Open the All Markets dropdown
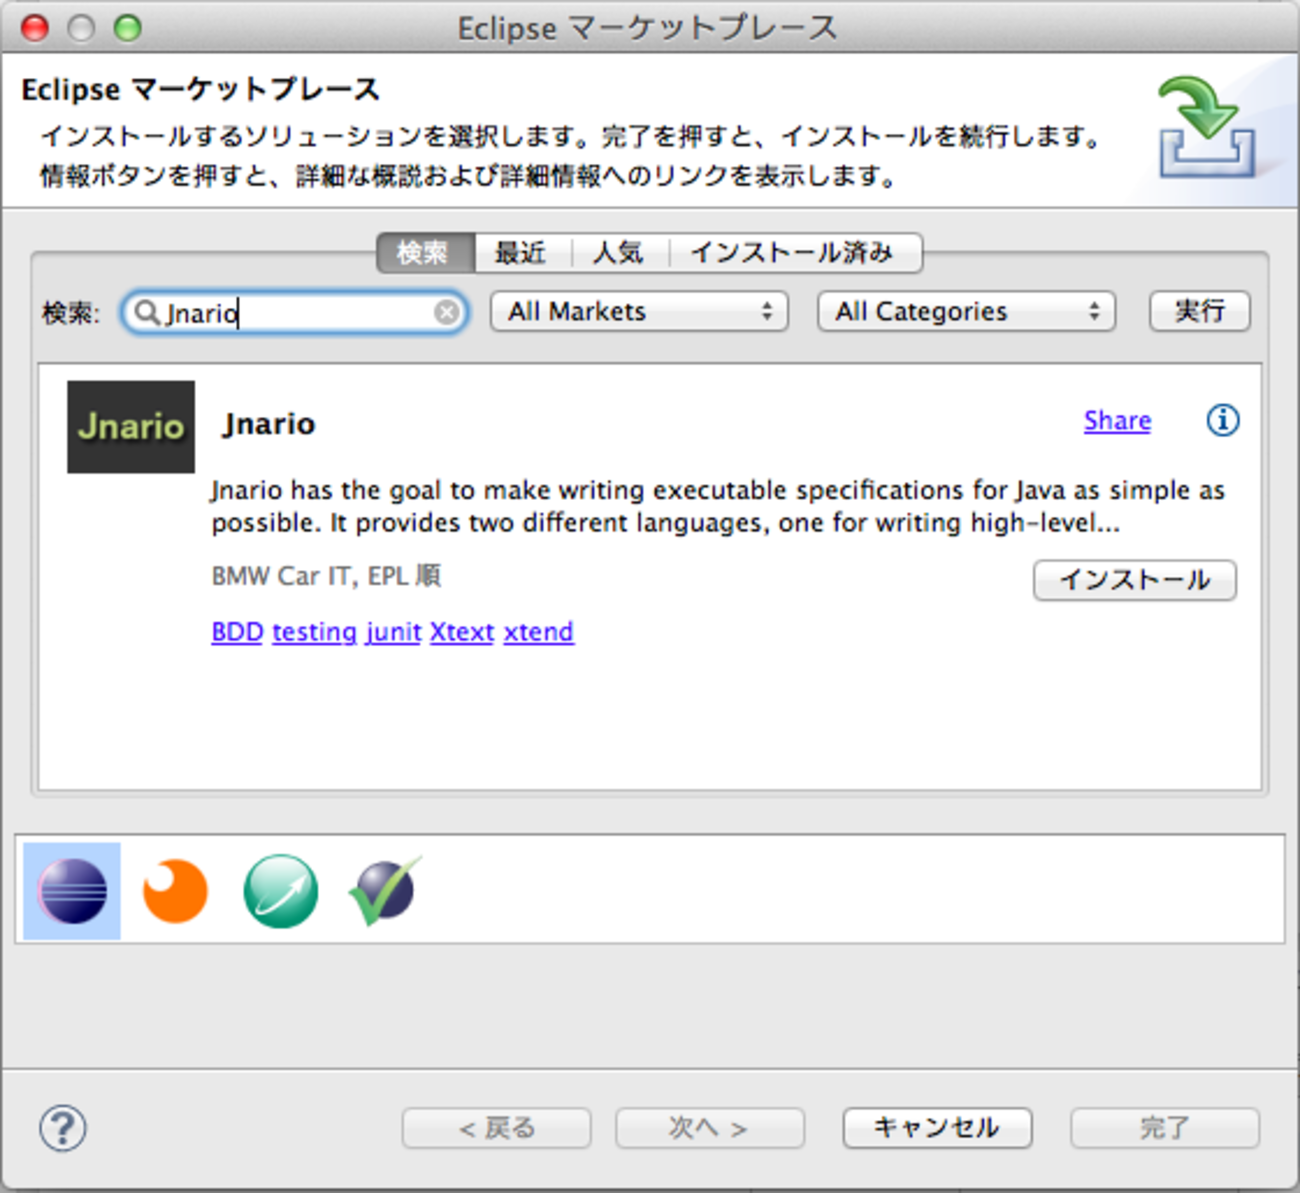1300x1193 pixels. click(x=639, y=312)
